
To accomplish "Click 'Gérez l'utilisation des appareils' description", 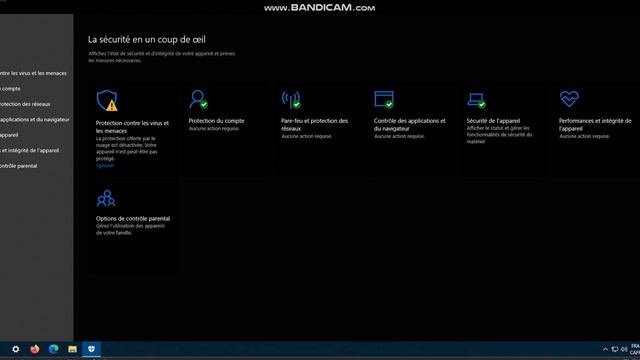I will (130, 229).
